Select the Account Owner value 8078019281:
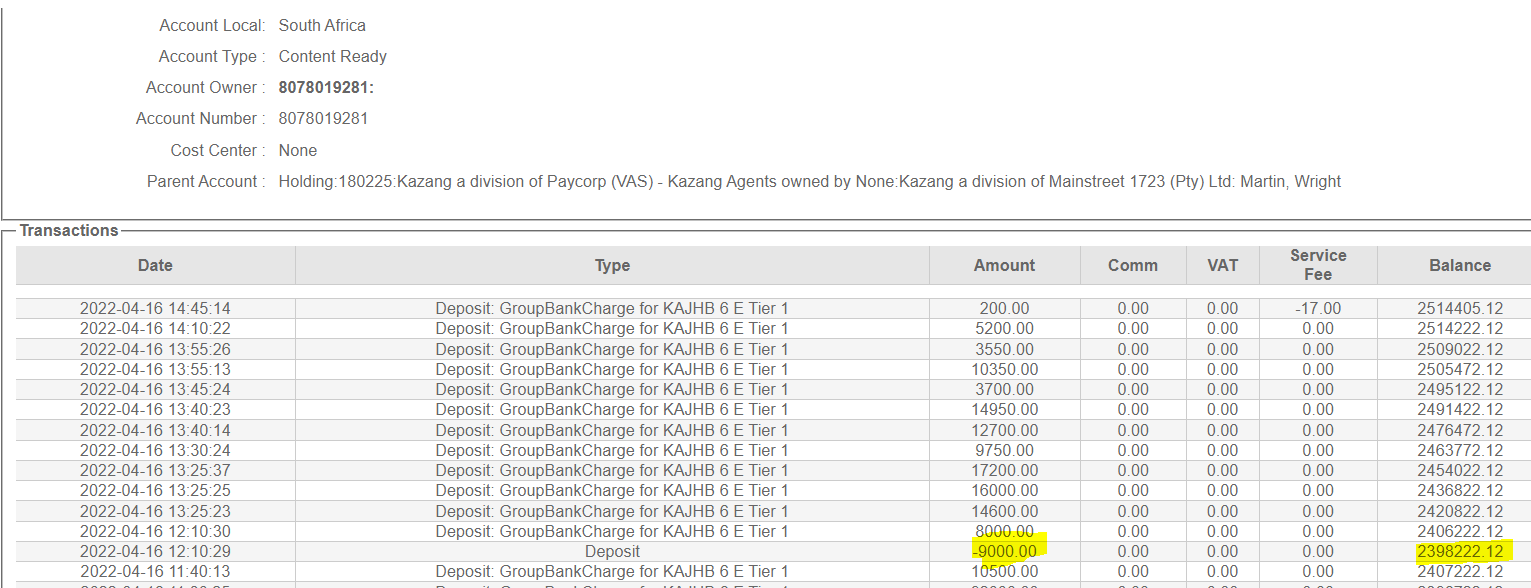Screen dimensions: 1531x588 coord(326,88)
